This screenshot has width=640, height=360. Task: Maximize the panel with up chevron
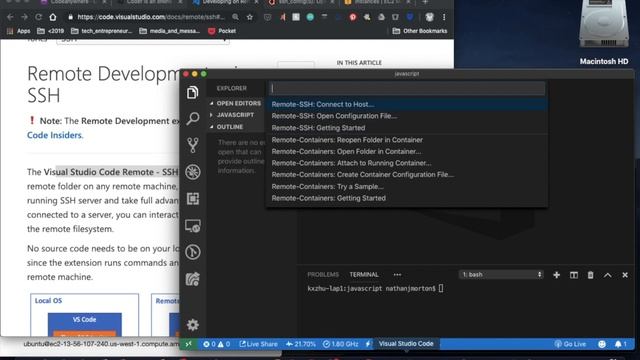[x=607, y=275]
